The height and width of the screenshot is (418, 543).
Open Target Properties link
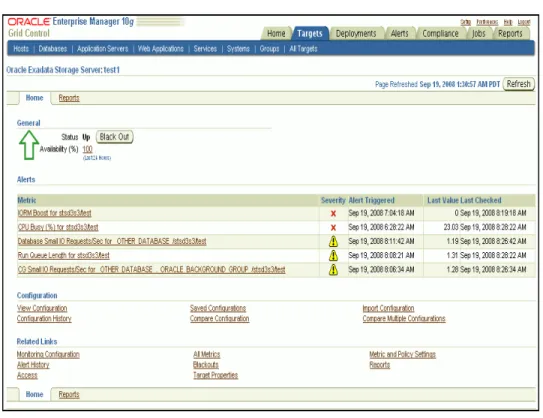(x=215, y=375)
